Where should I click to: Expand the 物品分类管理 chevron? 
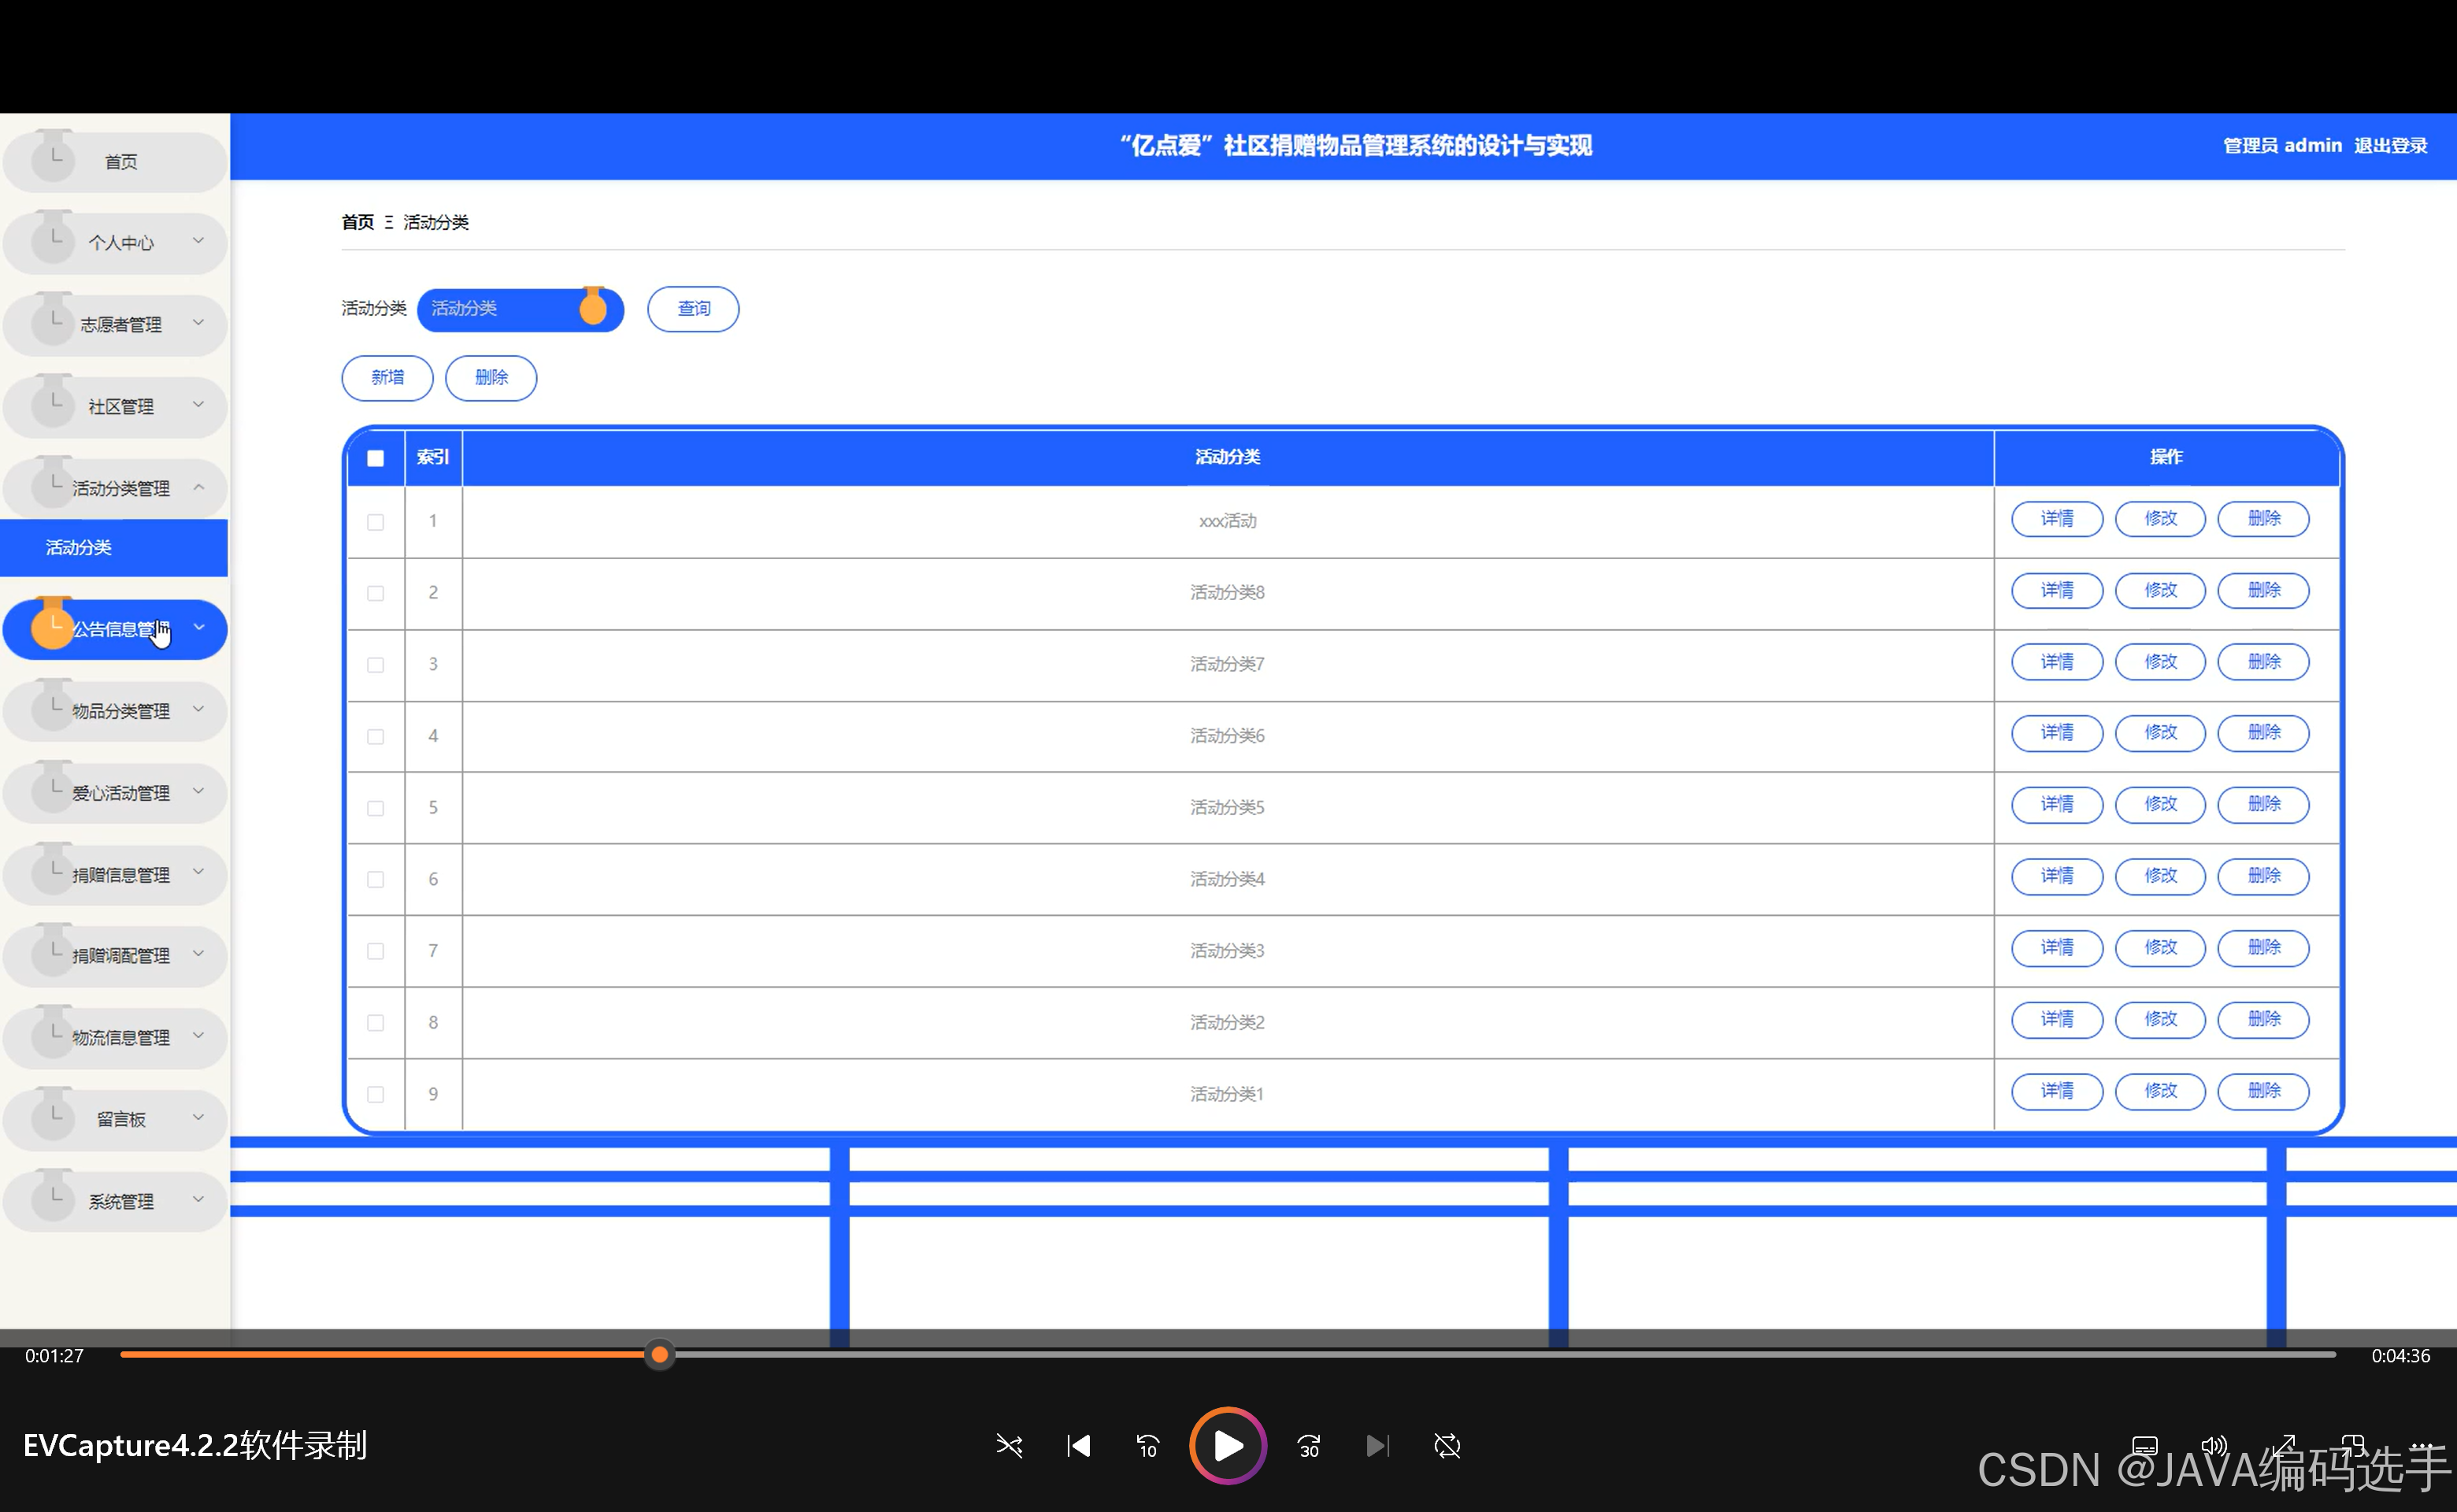coord(199,709)
